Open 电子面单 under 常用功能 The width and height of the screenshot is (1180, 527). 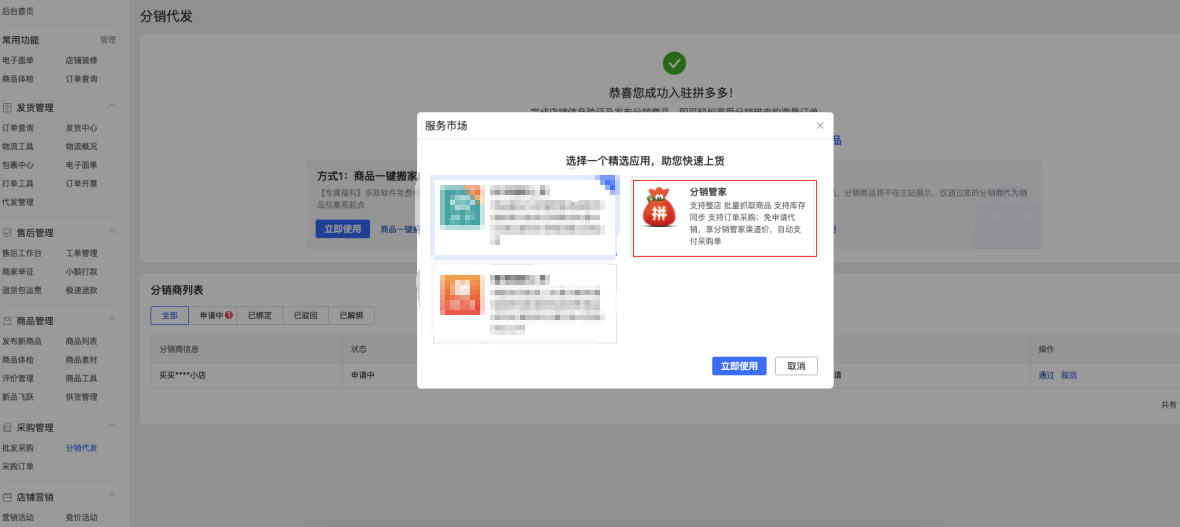(x=18, y=60)
